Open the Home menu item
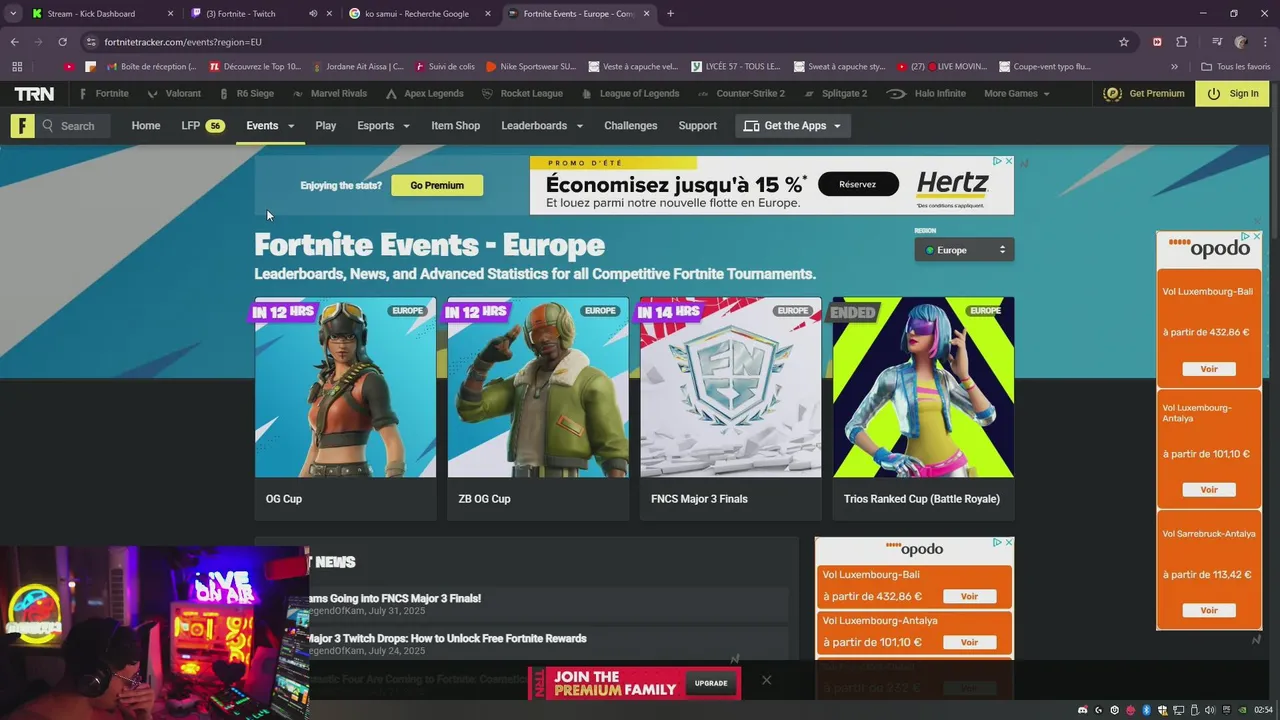 (145, 126)
